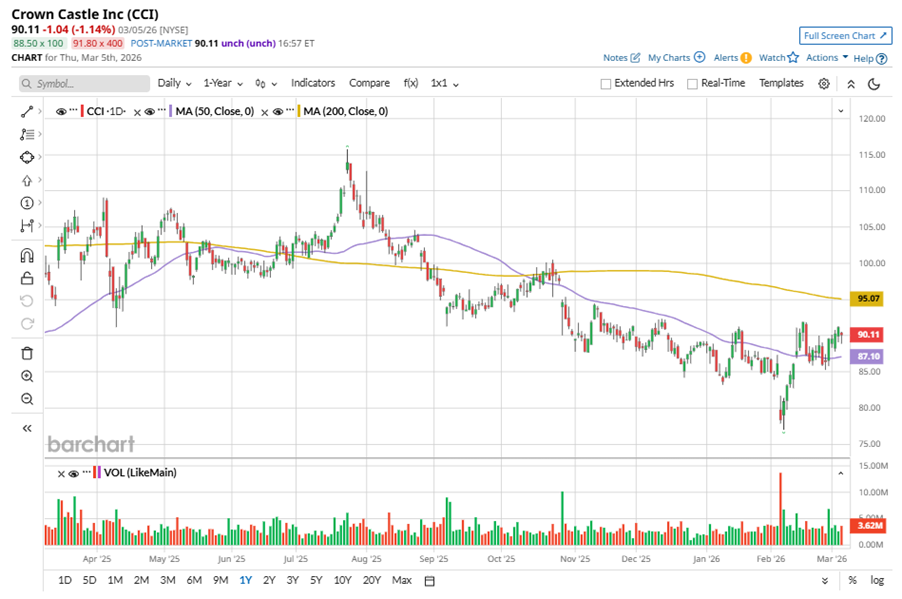
Task: Toggle visibility of VOL indicator
Action: pos(73,474)
